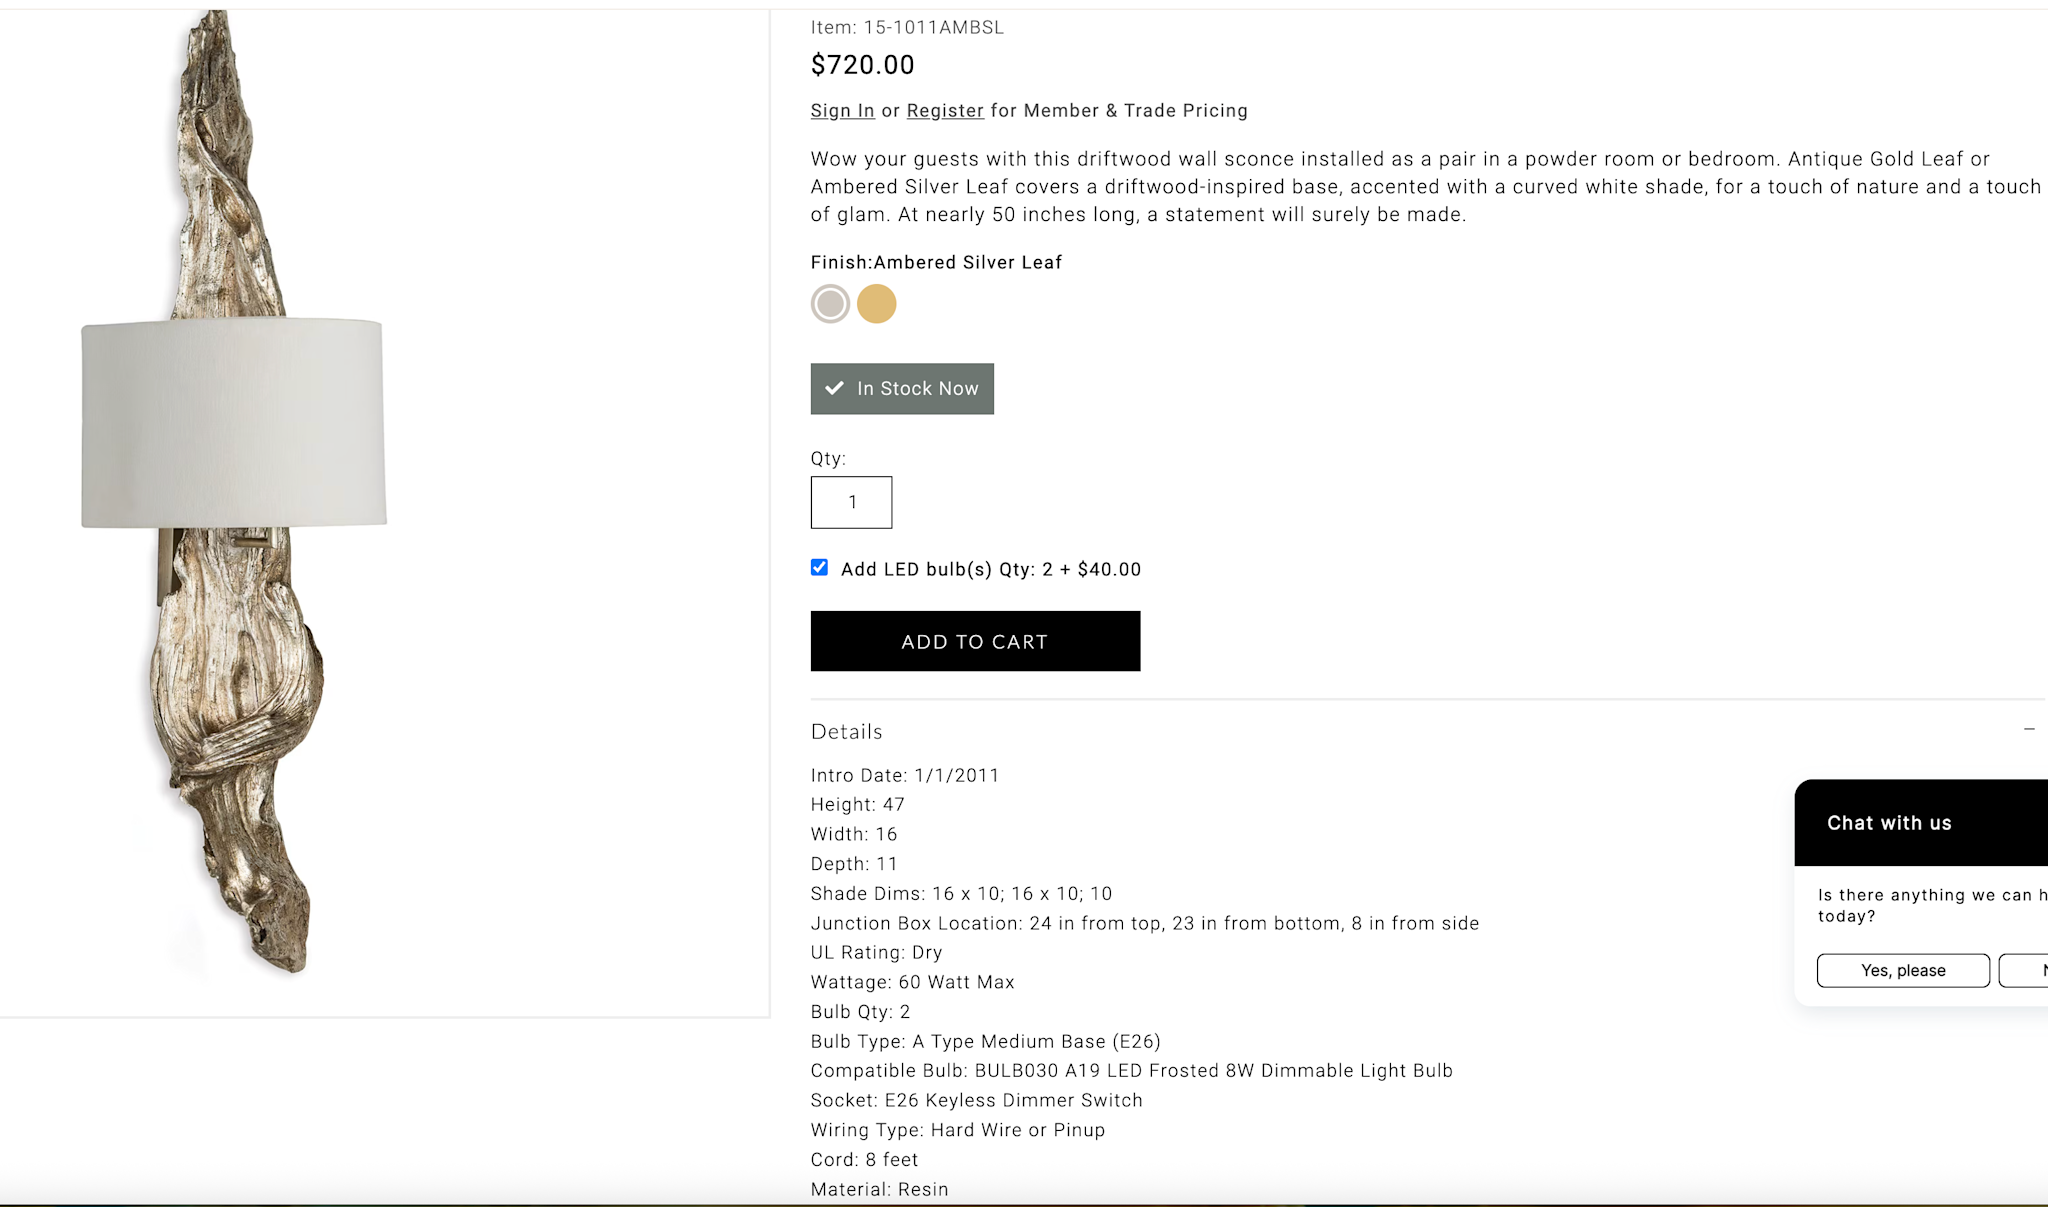Open the Sign In link
2048x1207 pixels.
(x=842, y=111)
